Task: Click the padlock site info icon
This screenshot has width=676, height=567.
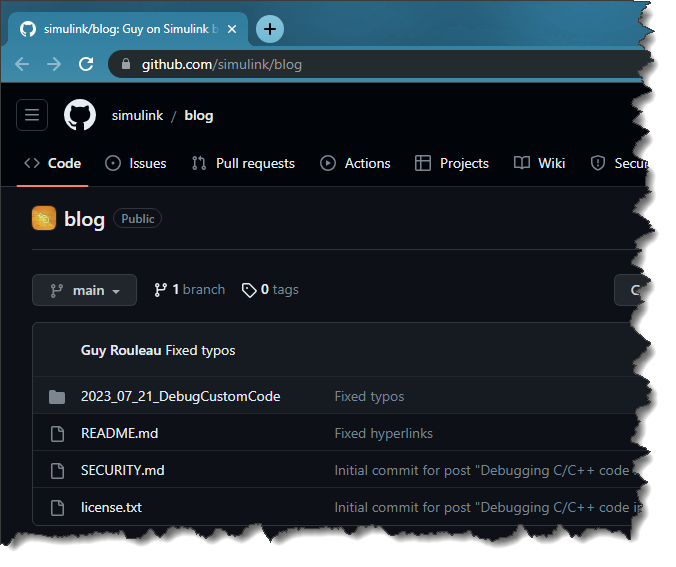Action: point(126,64)
